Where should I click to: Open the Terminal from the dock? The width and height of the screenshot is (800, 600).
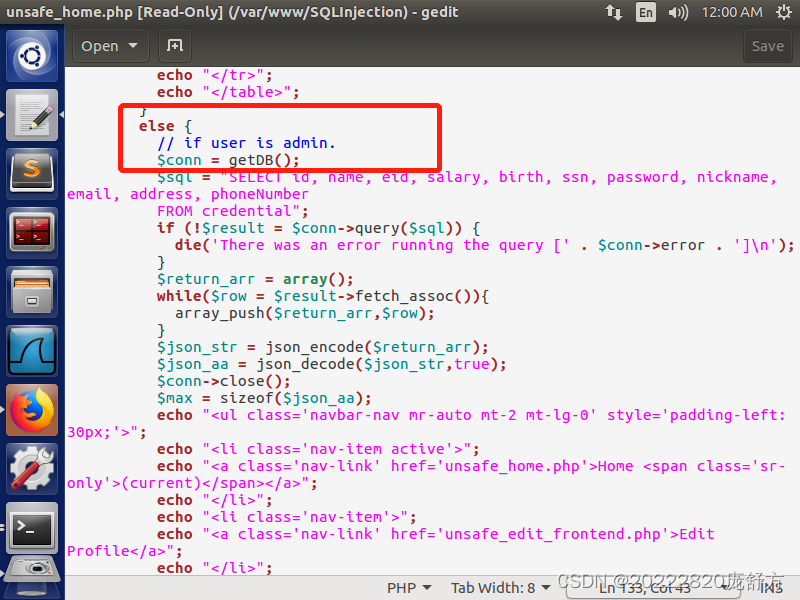coord(32,529)
